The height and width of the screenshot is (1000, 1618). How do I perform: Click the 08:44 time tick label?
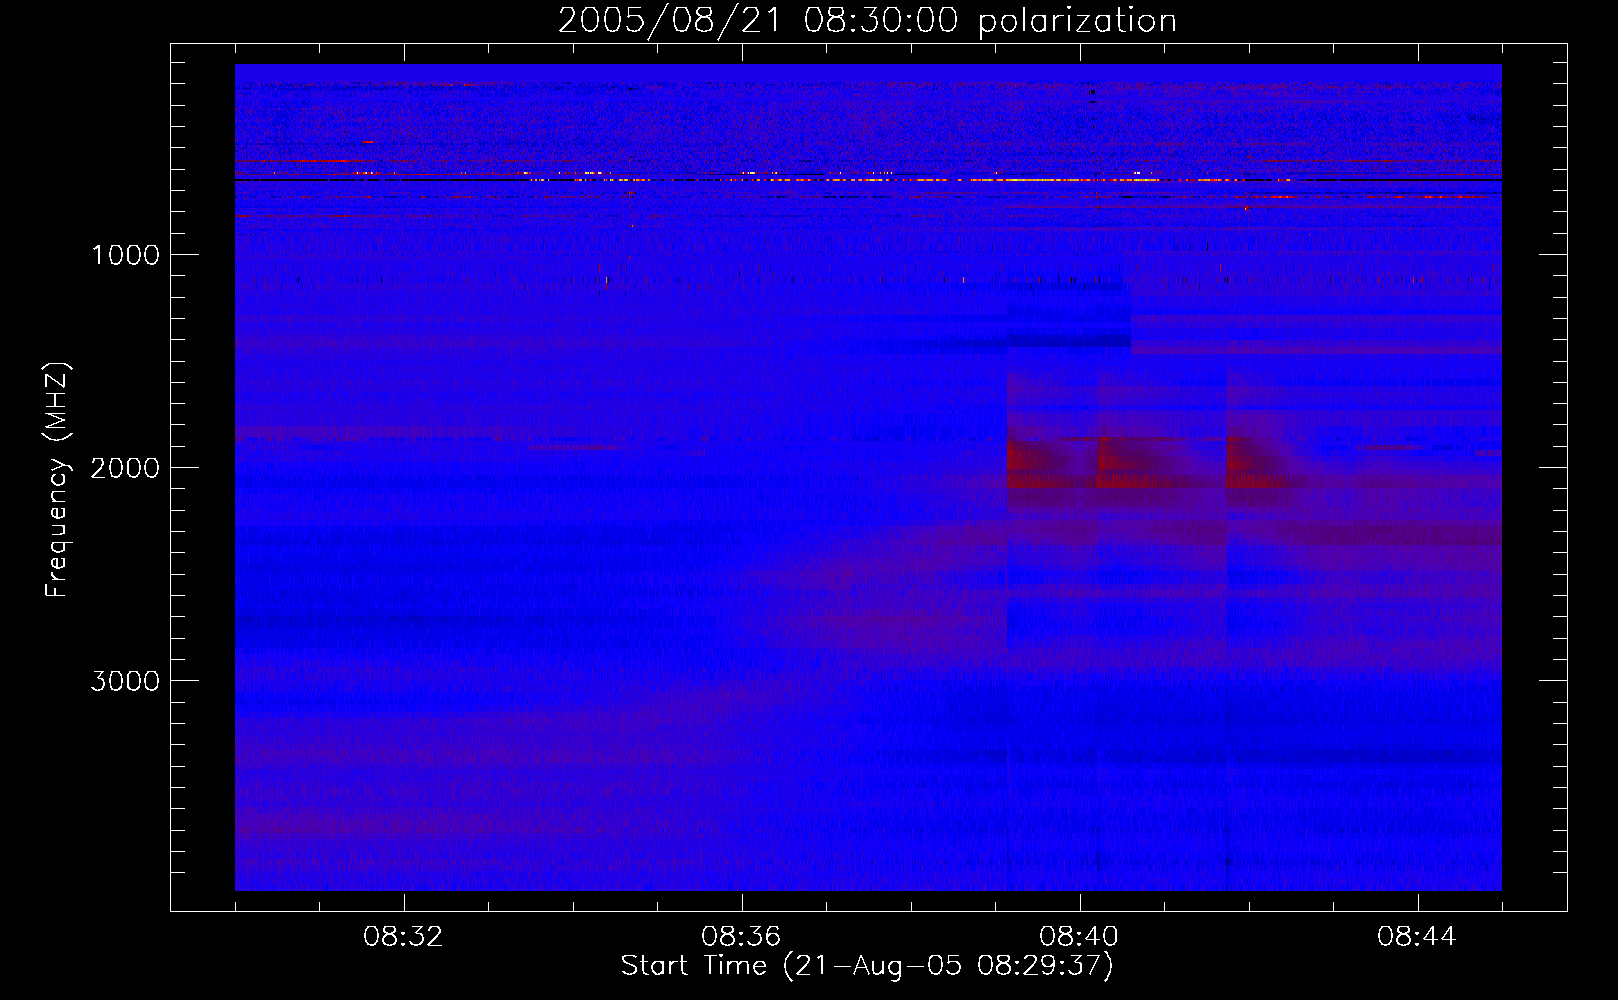pos(1417,937)
